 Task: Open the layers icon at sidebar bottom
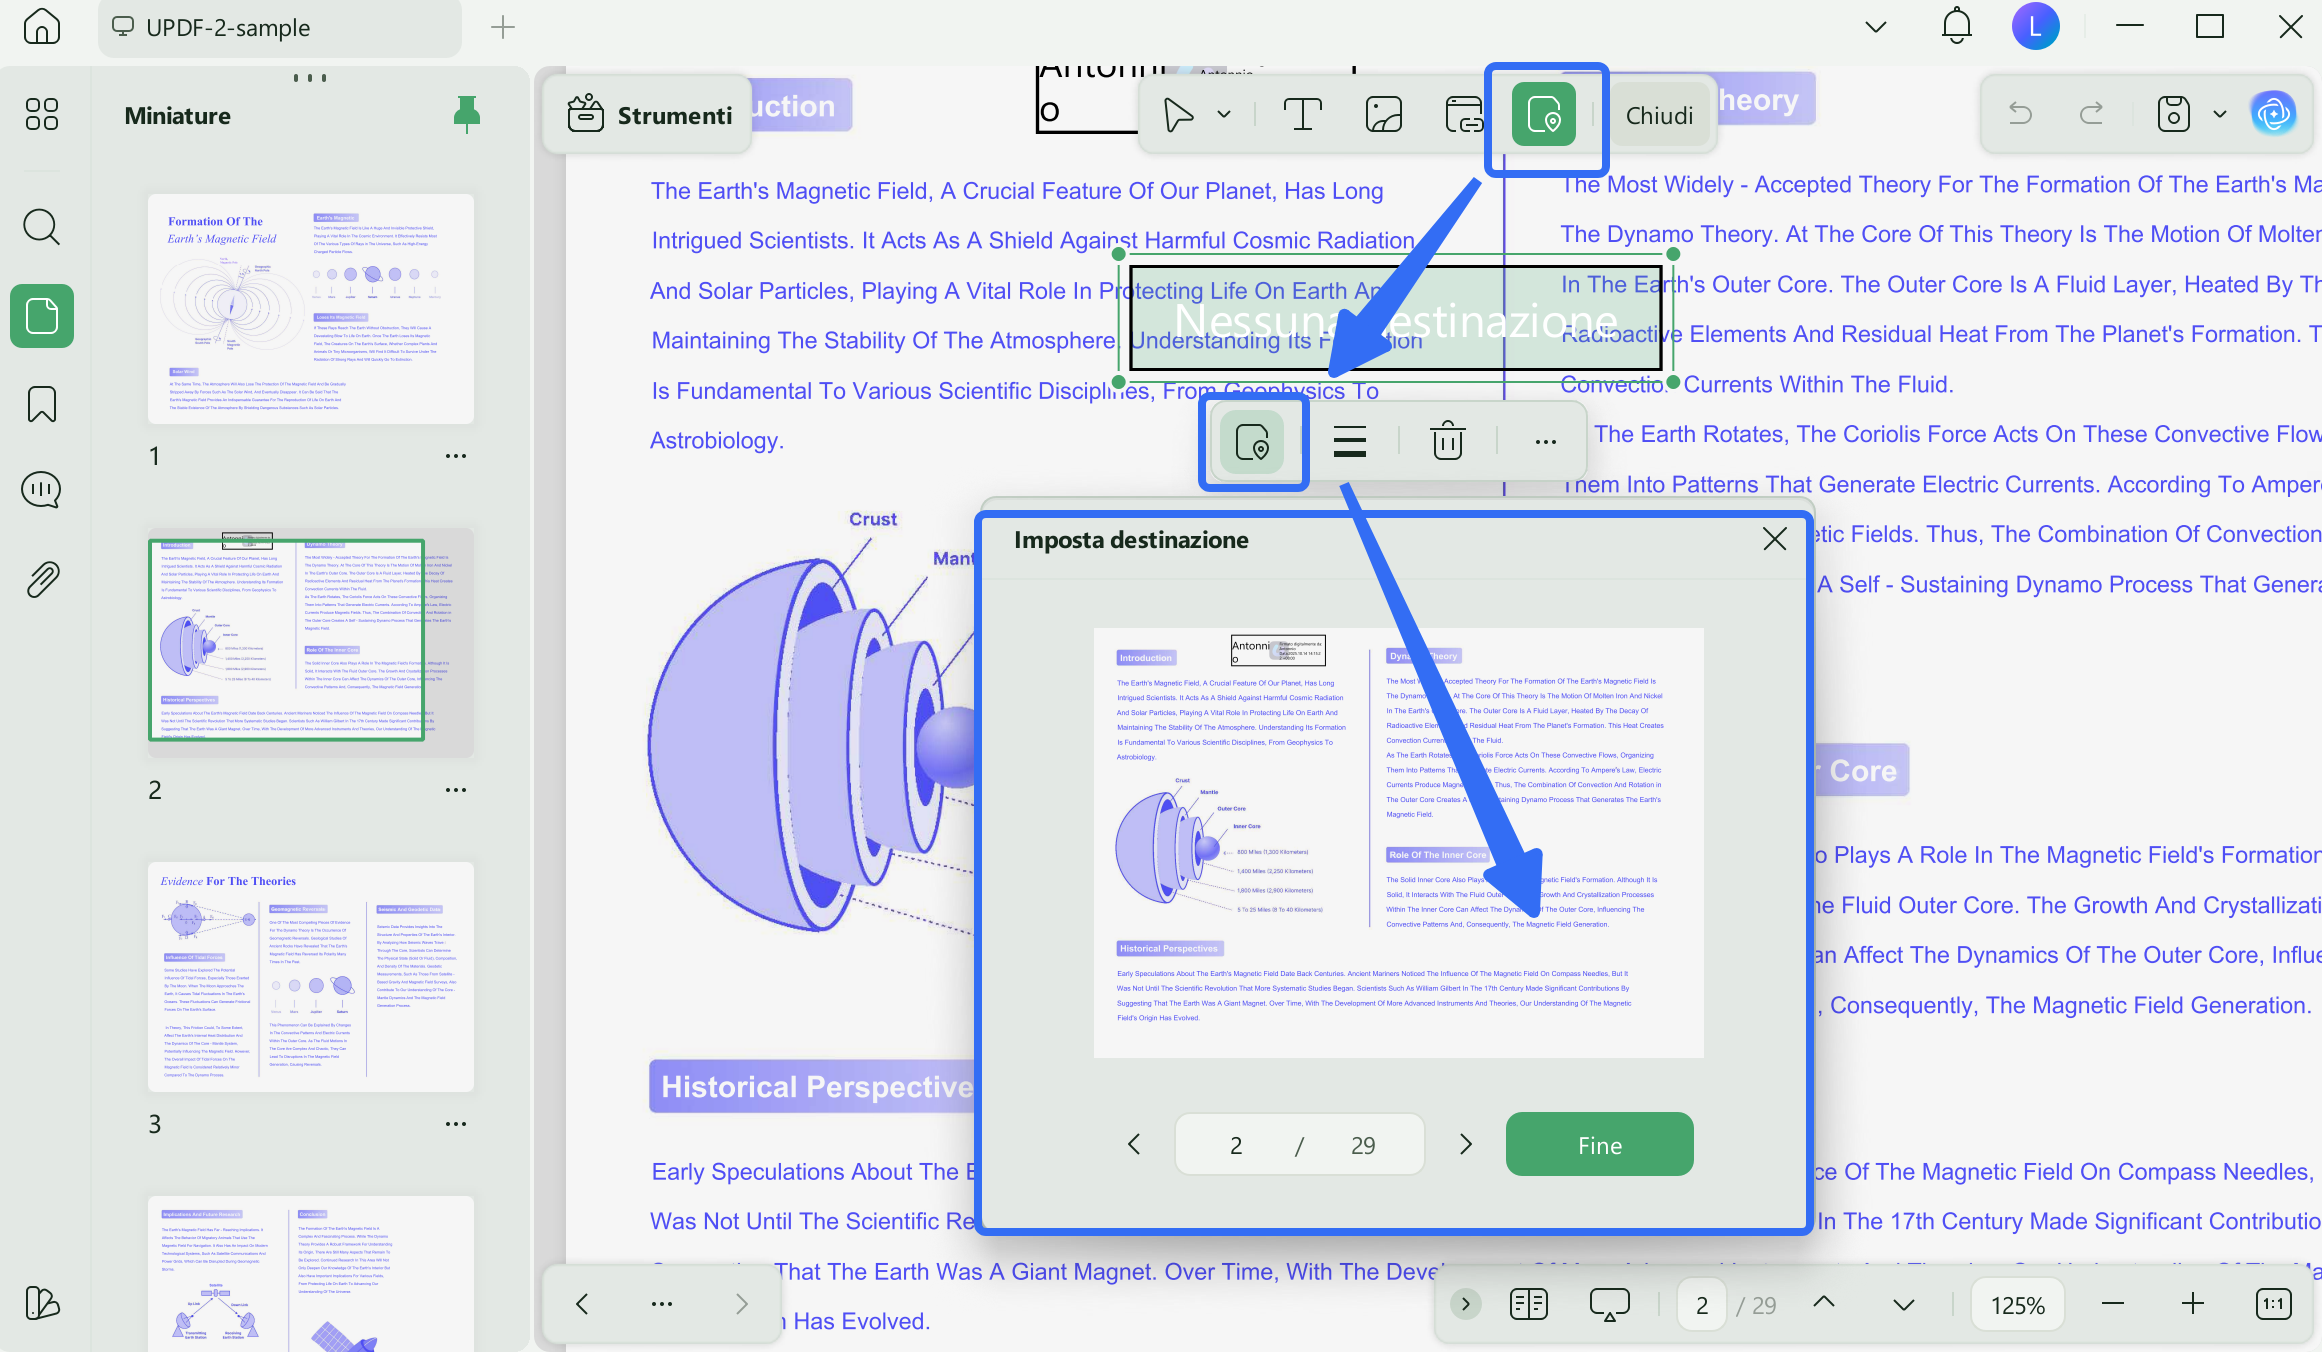click(x=41, y=1303)
